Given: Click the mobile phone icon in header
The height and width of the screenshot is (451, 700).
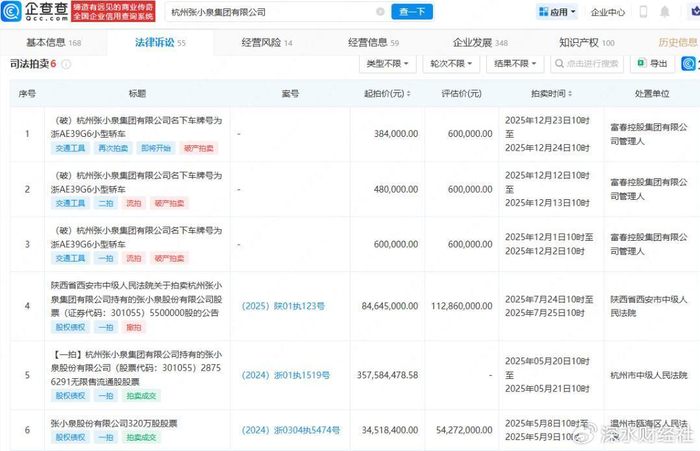Looking at the screenshot, I should click(x=643, y=12).
